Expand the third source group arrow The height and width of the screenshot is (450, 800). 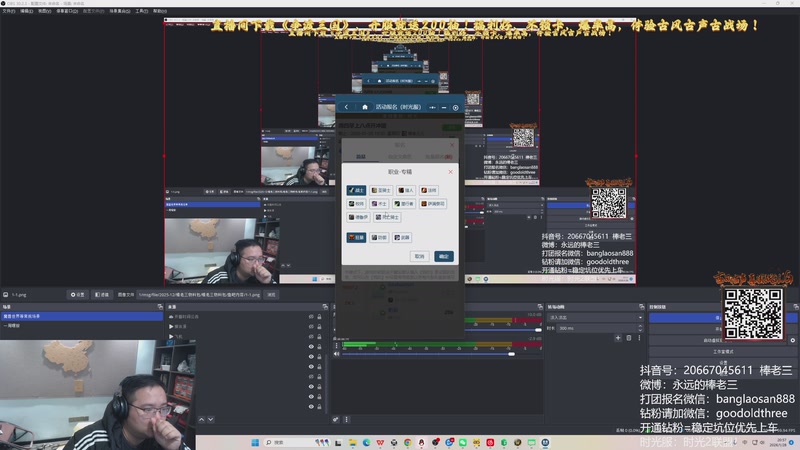[171, 336]
